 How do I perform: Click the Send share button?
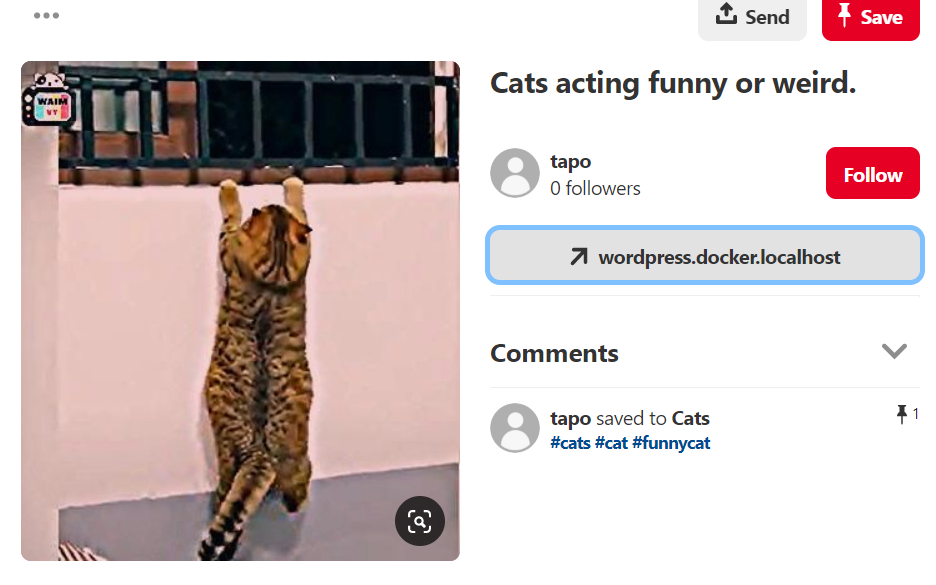pos(752,18)
